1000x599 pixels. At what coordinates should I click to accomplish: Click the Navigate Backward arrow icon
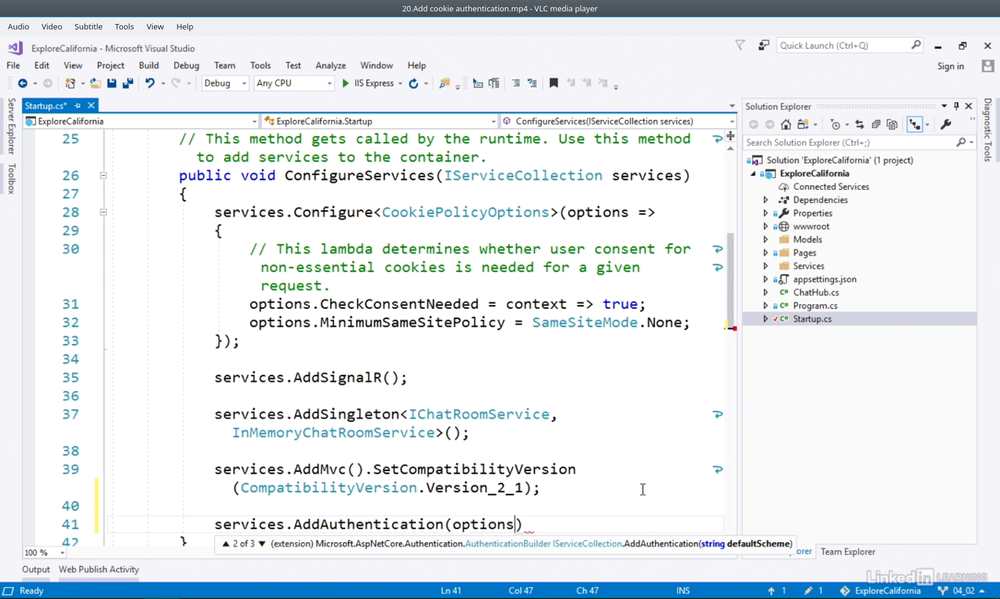(x=23, y=84)
